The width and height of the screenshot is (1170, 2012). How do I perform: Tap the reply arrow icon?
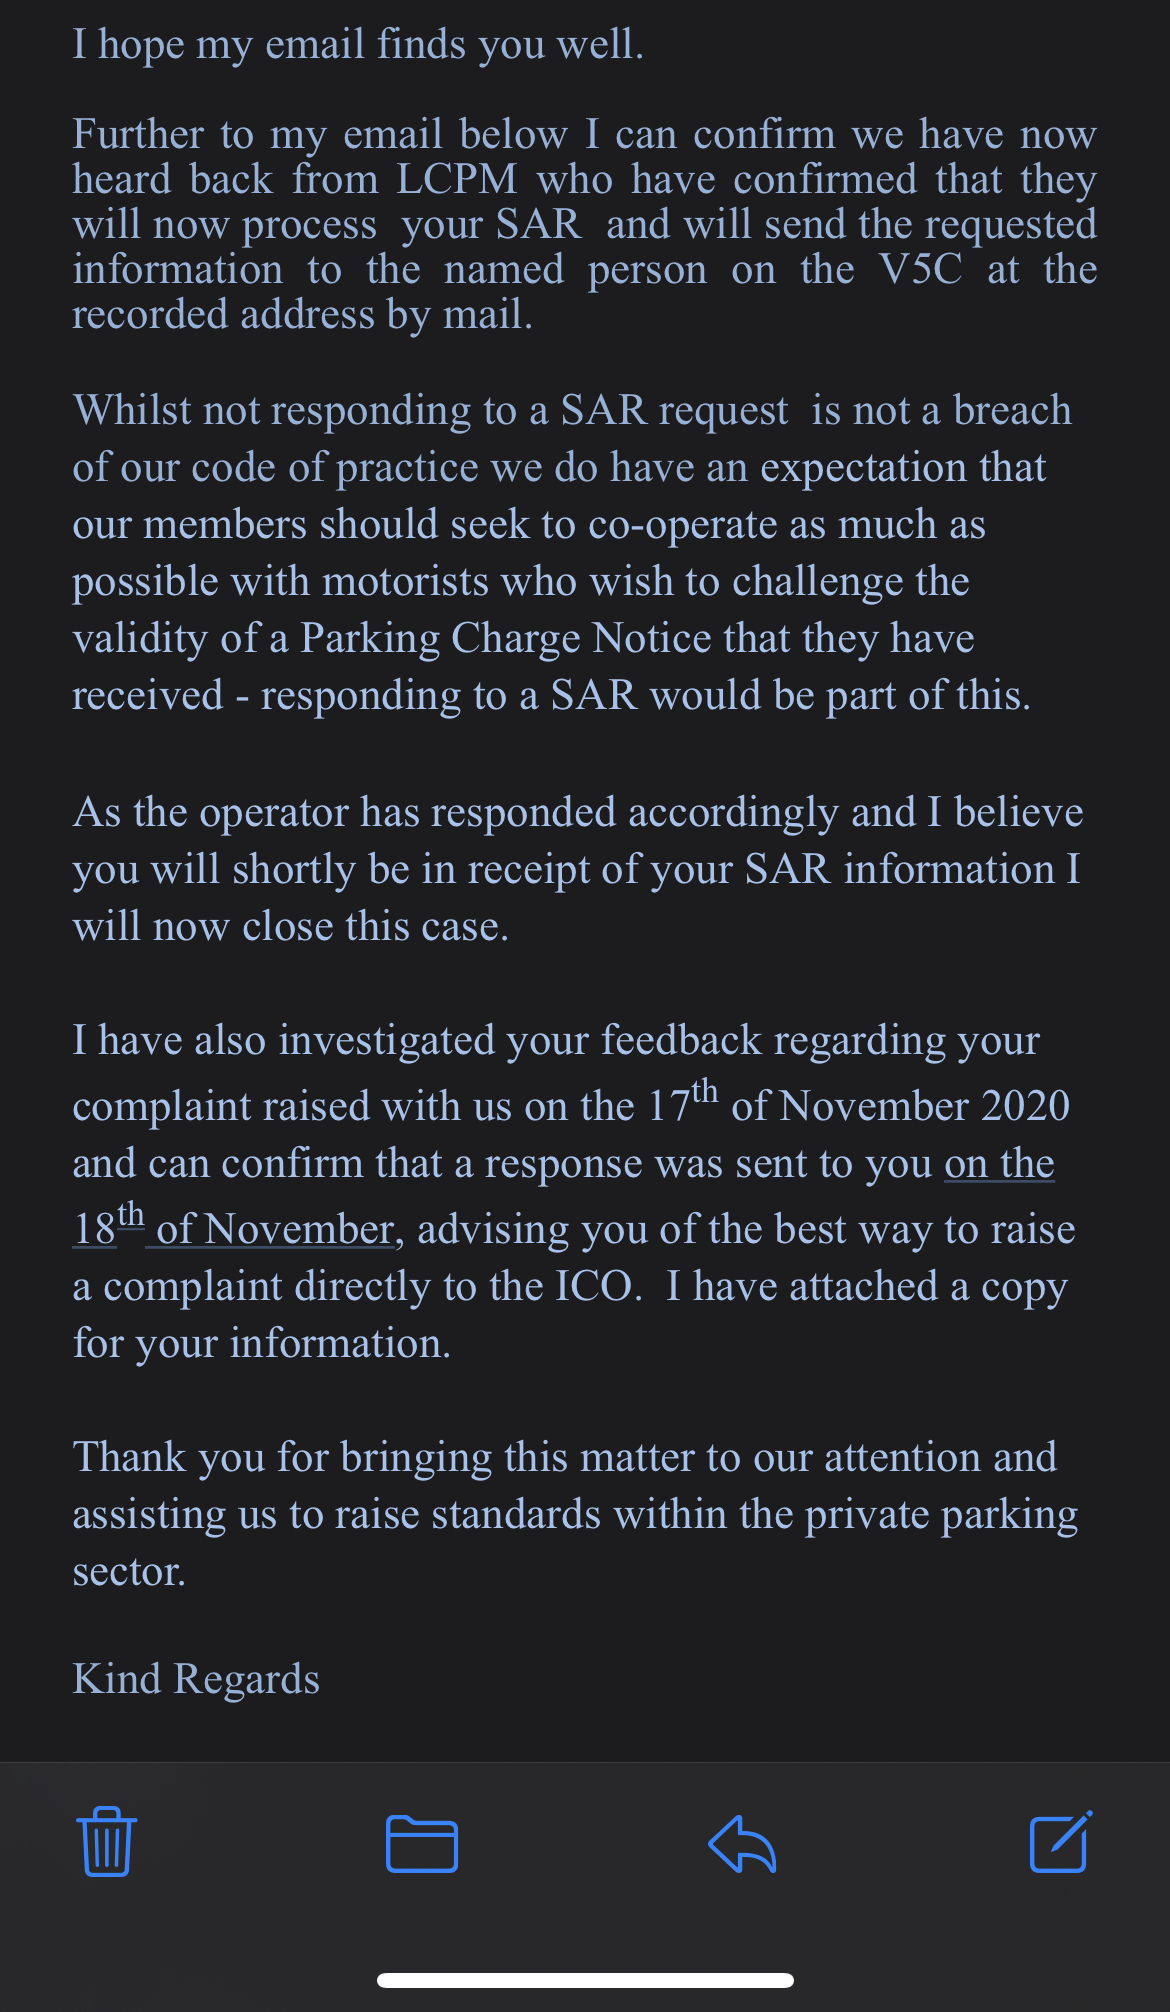[742, 1843]
